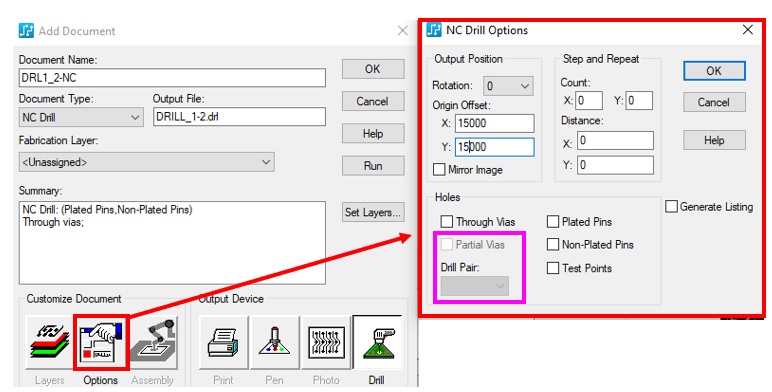Image resolution: width=772 pixels, height=392 pixels.
Task: Click the NC Drill Options title icon
Action: coord(434,30)
